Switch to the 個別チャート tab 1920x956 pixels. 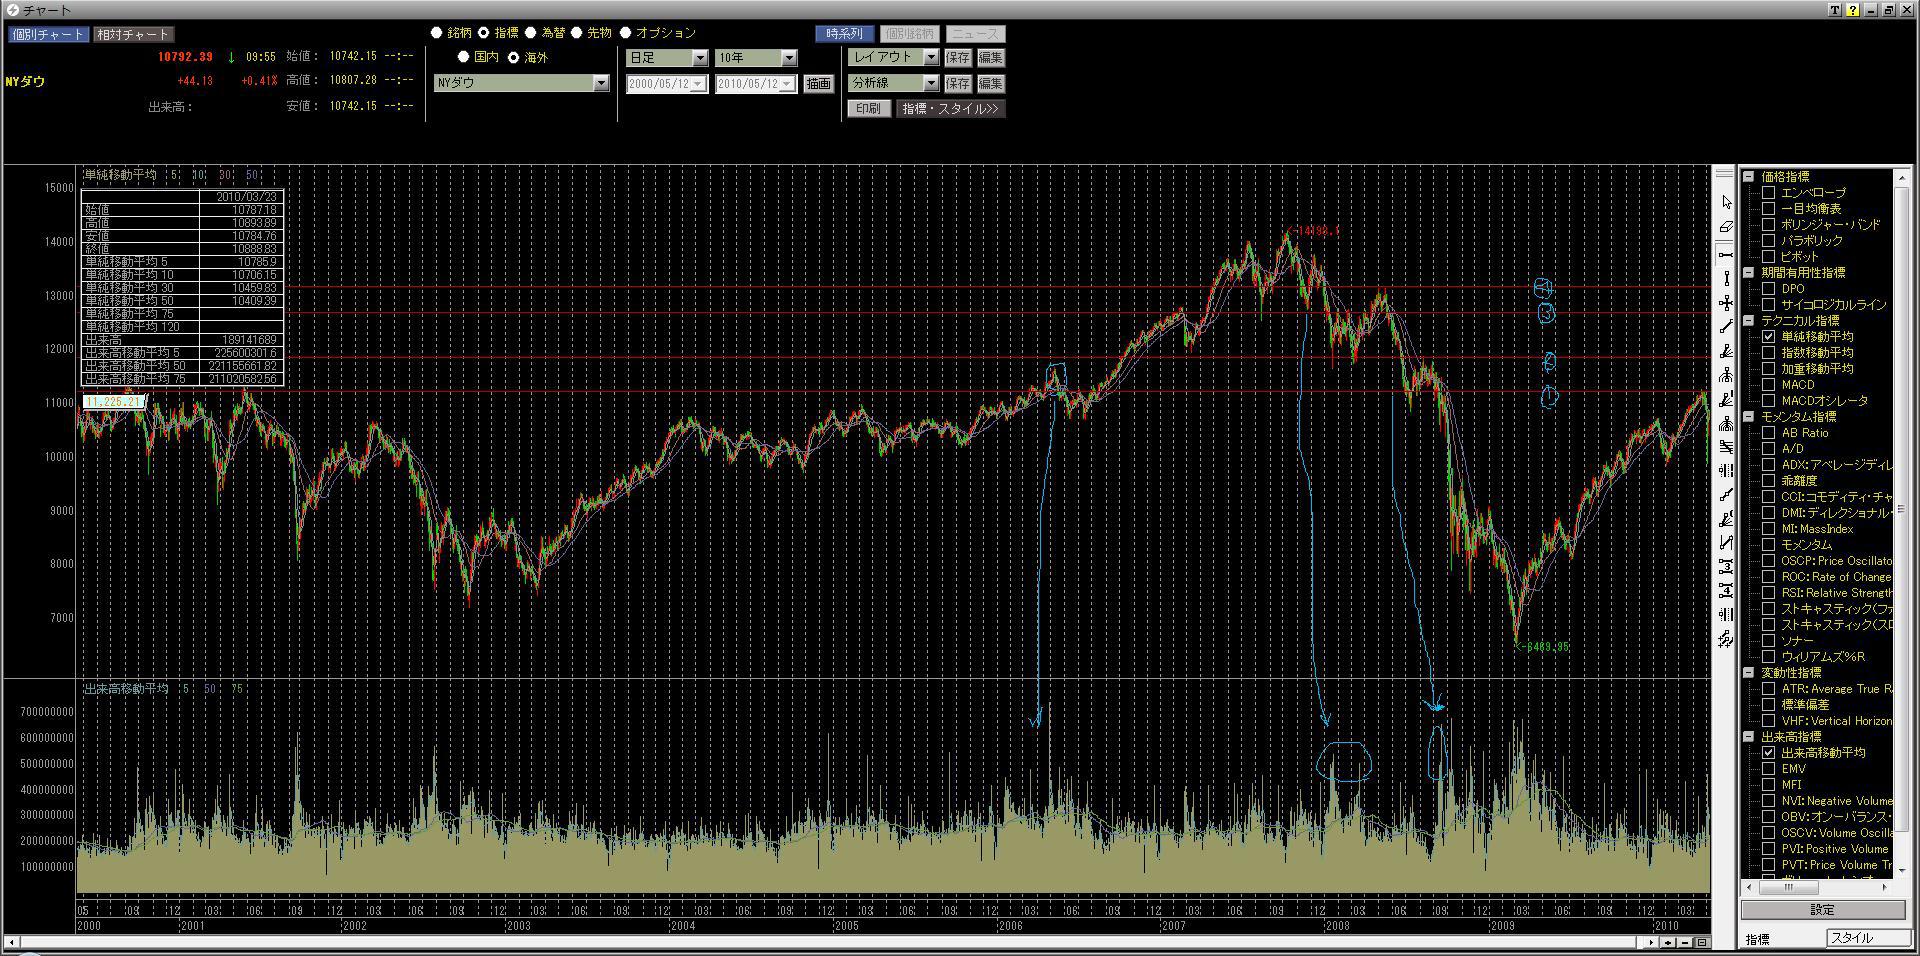[x=49, y=34]
